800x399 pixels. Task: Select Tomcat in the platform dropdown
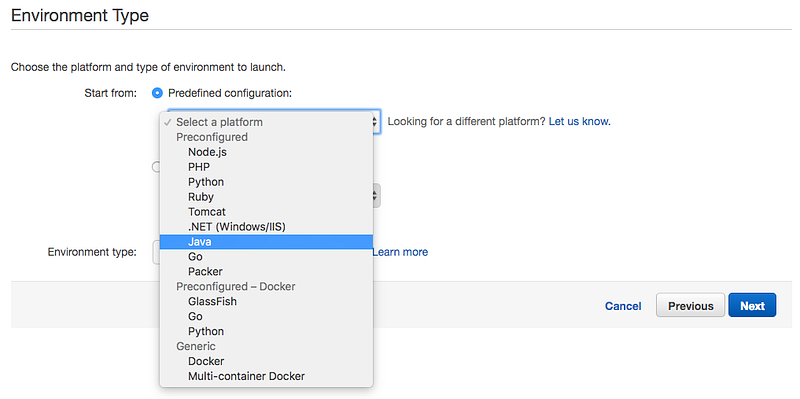click(x=266, y=212)
